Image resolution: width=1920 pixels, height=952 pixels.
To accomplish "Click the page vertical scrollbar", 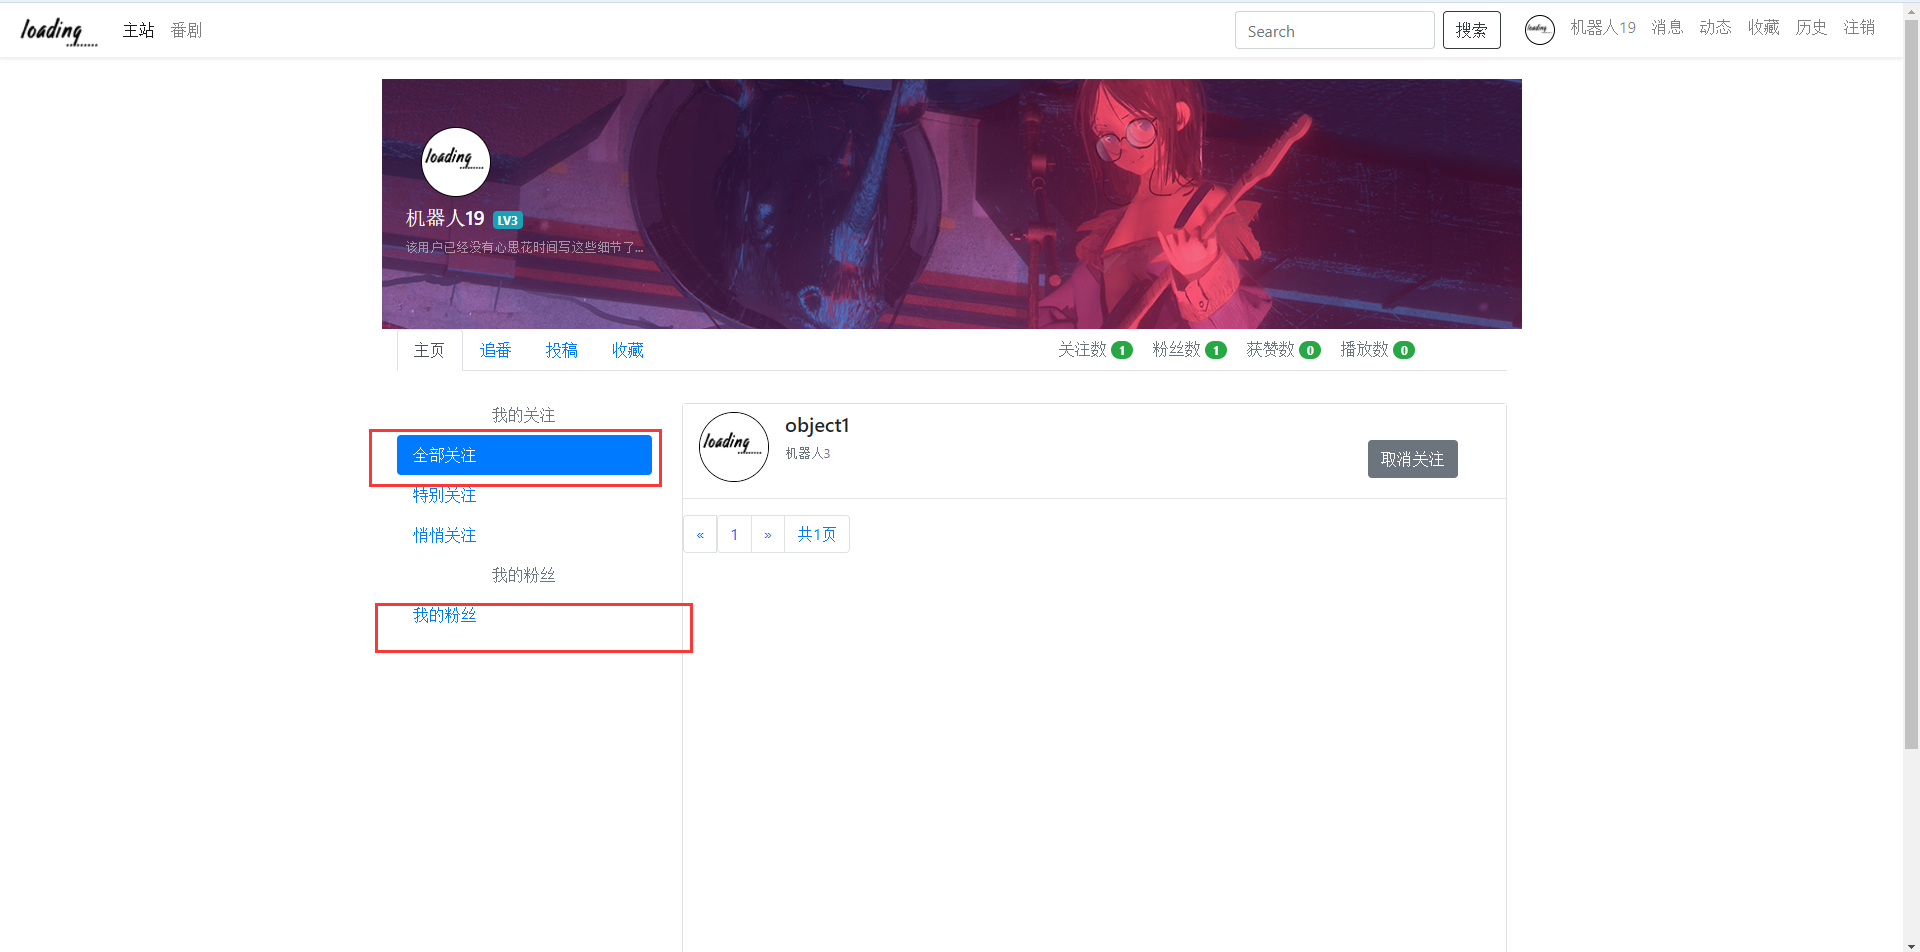I will pos(1911,385).
